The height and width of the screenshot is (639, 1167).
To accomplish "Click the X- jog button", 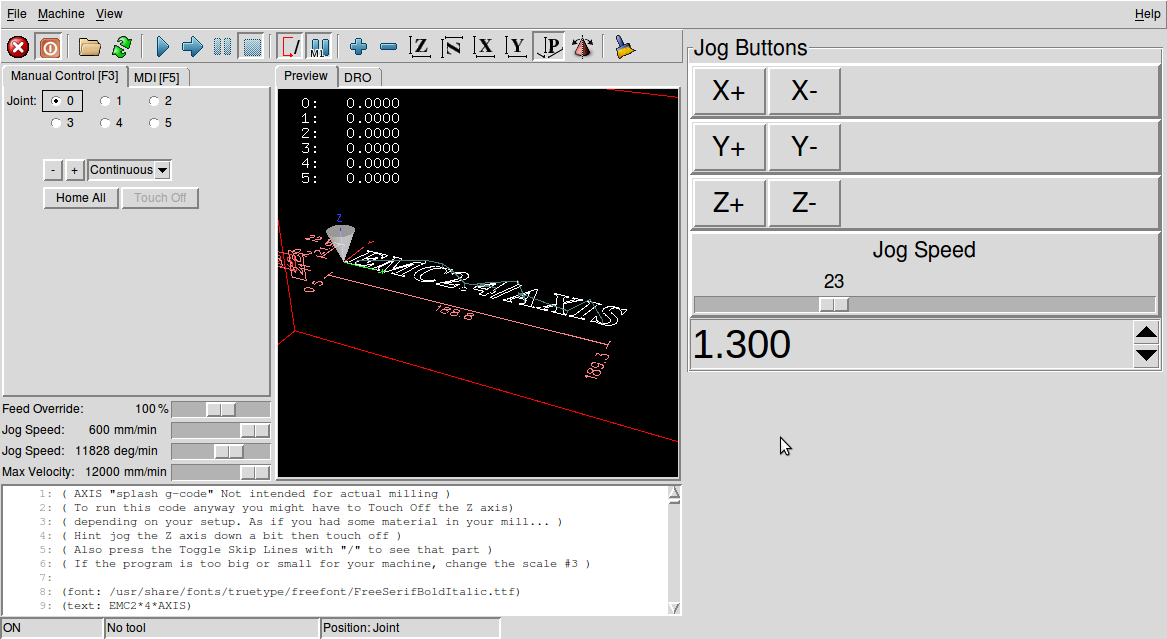I will pos(805,91).
